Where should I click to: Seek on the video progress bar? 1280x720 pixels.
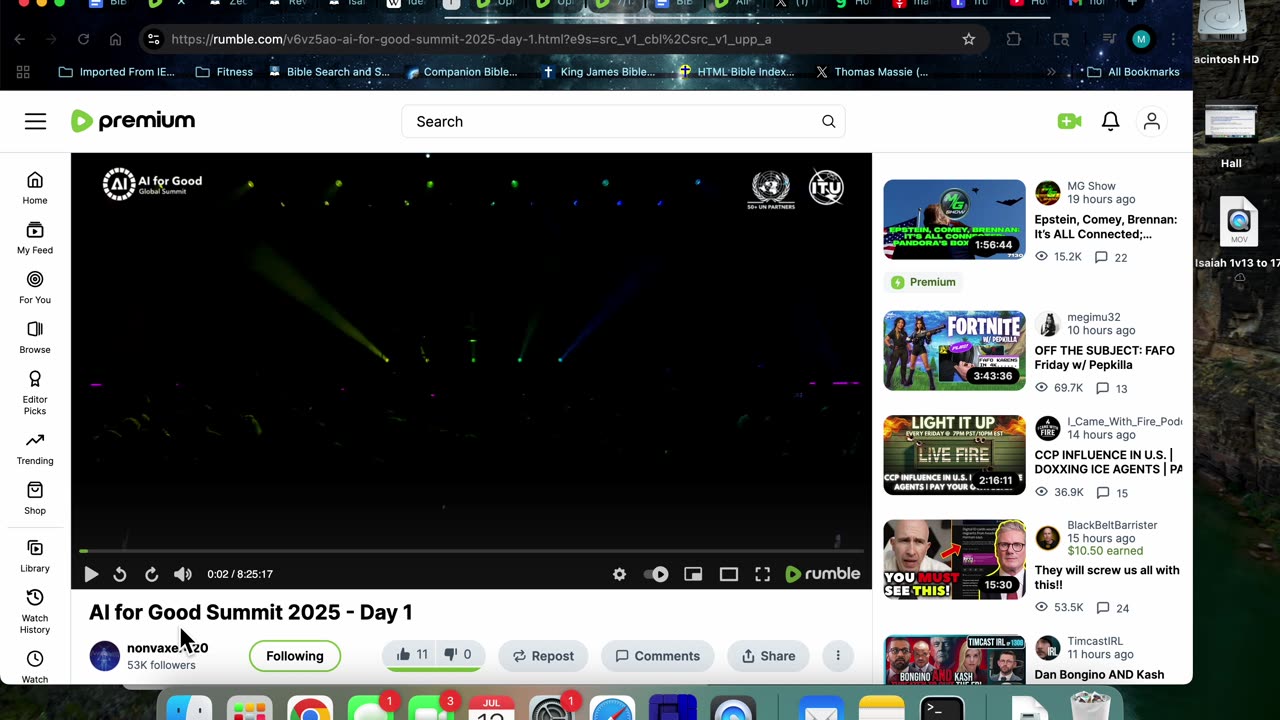coord(471,551)
